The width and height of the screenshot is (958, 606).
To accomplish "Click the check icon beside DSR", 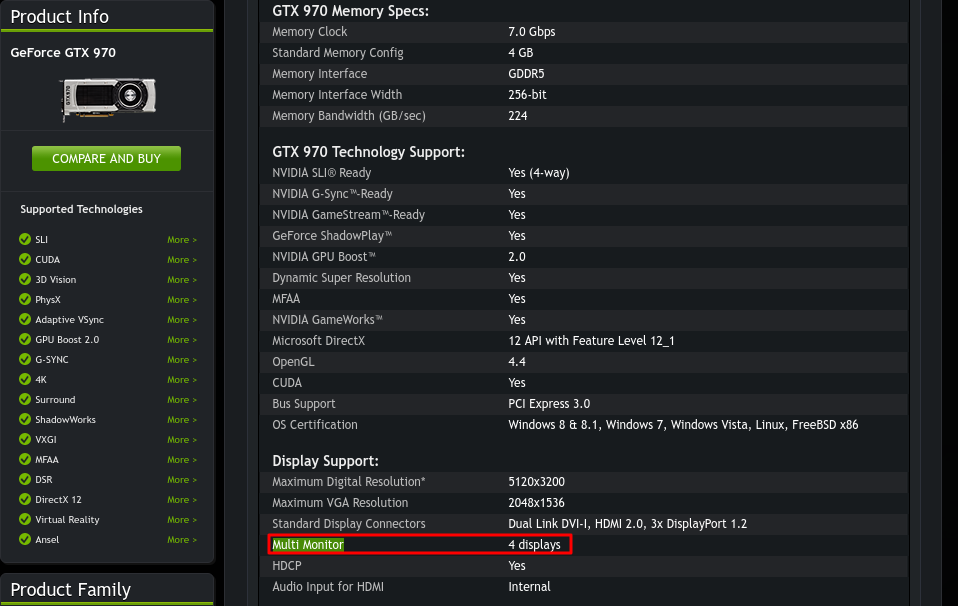I will tap(25, 480).
